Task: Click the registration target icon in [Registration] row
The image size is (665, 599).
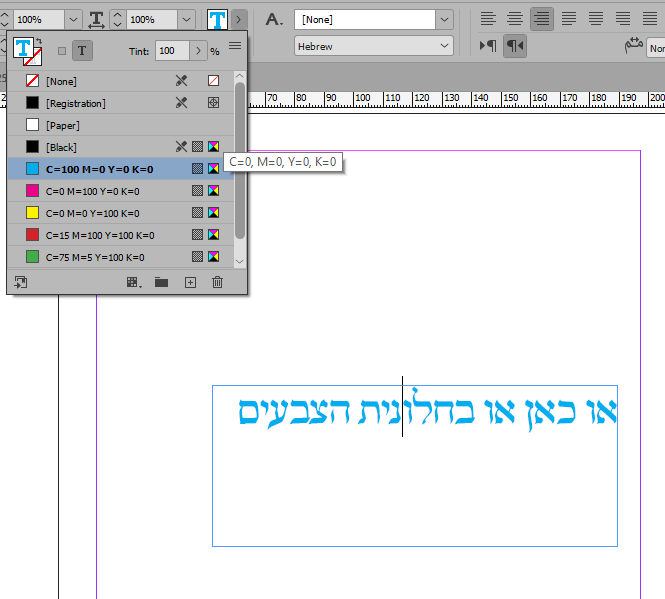Action: (213, 103)
